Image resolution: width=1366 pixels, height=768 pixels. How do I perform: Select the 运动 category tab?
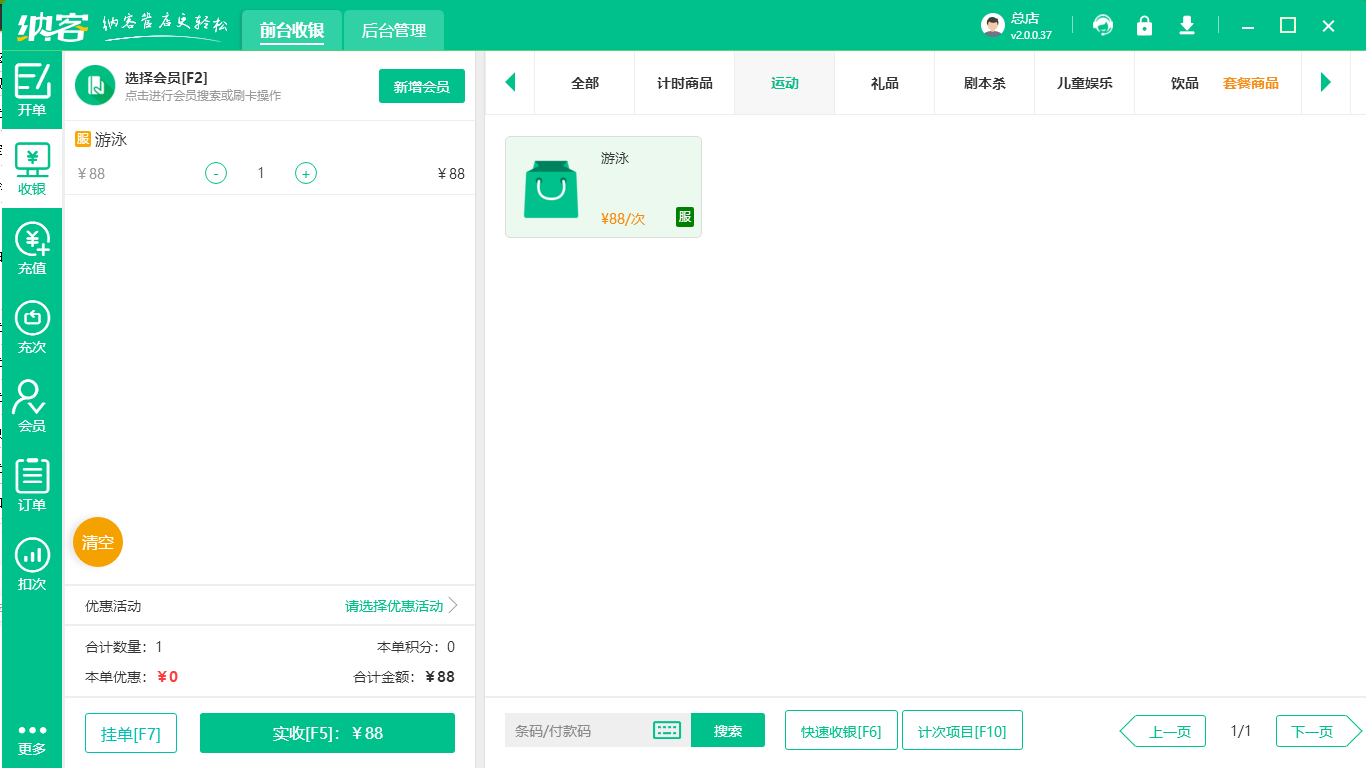(784, 83)
